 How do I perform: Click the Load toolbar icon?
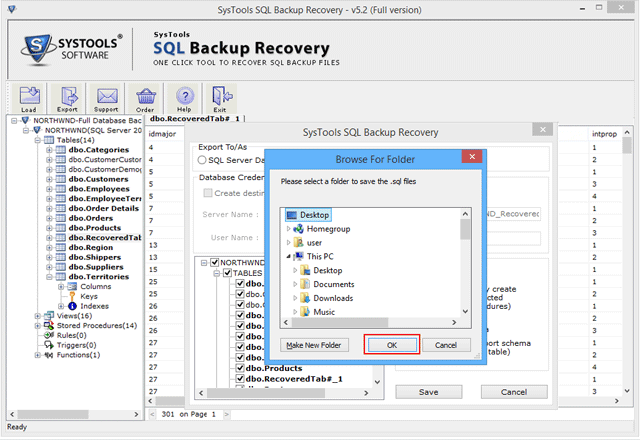pyautogui.click(x=29, y=98)
